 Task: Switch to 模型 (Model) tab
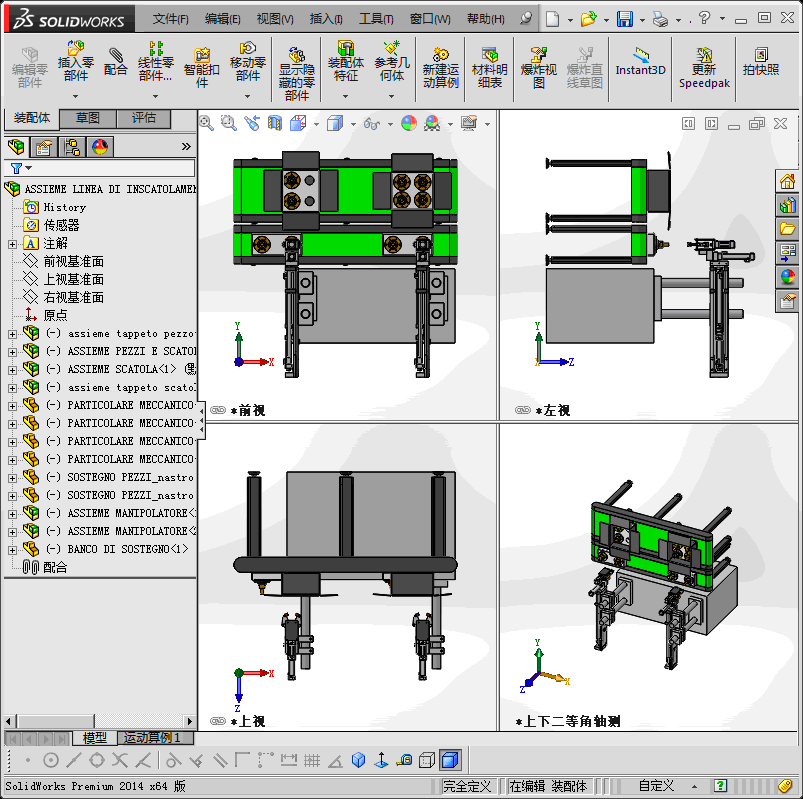[x=95, y=738]
